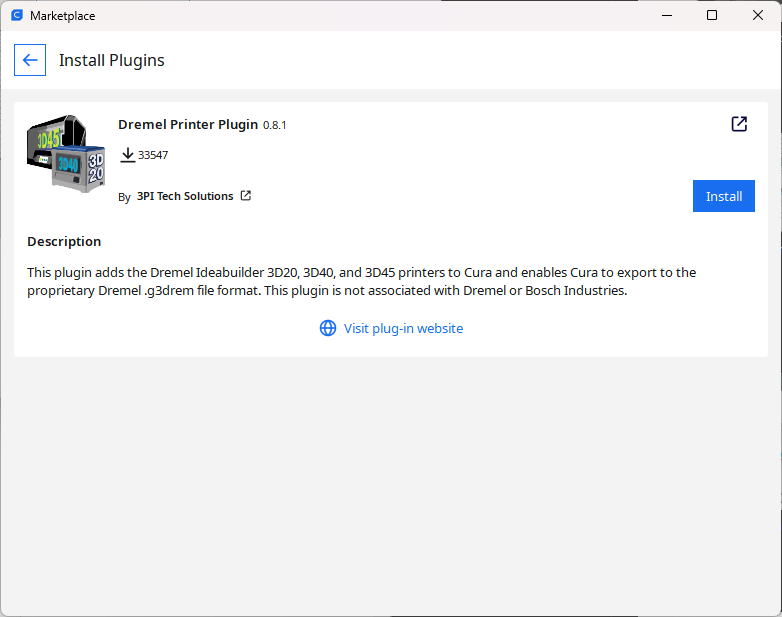Click the globe icon beside Visit plug-in website
Screen dimensions: 782x617
pyautogui.click(x=328, y=328)
